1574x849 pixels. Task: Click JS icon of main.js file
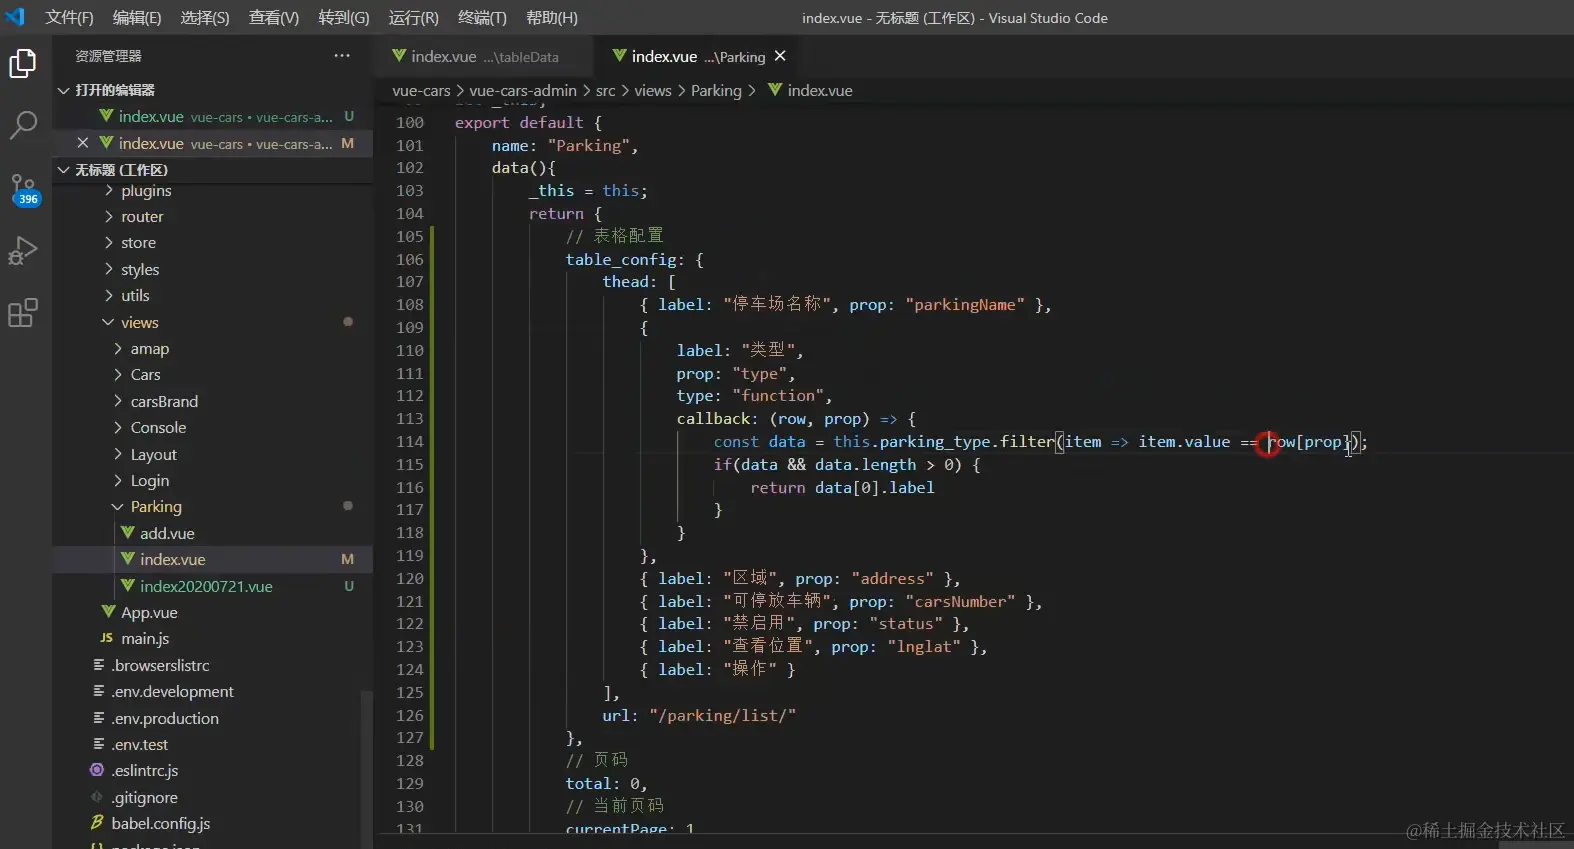(107, 638)
